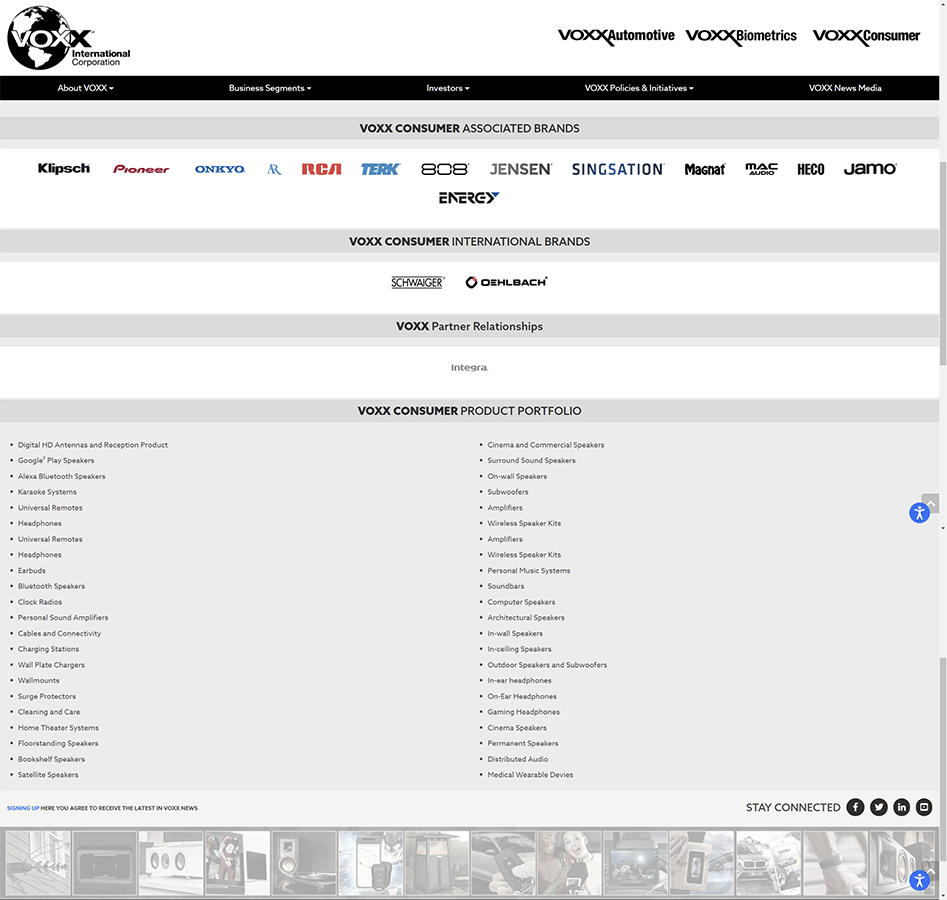Screen dimensions: 947x900
Task: Click 'Digital HD Antennas and Reception Product'
Action: click(x=93, y=445)
